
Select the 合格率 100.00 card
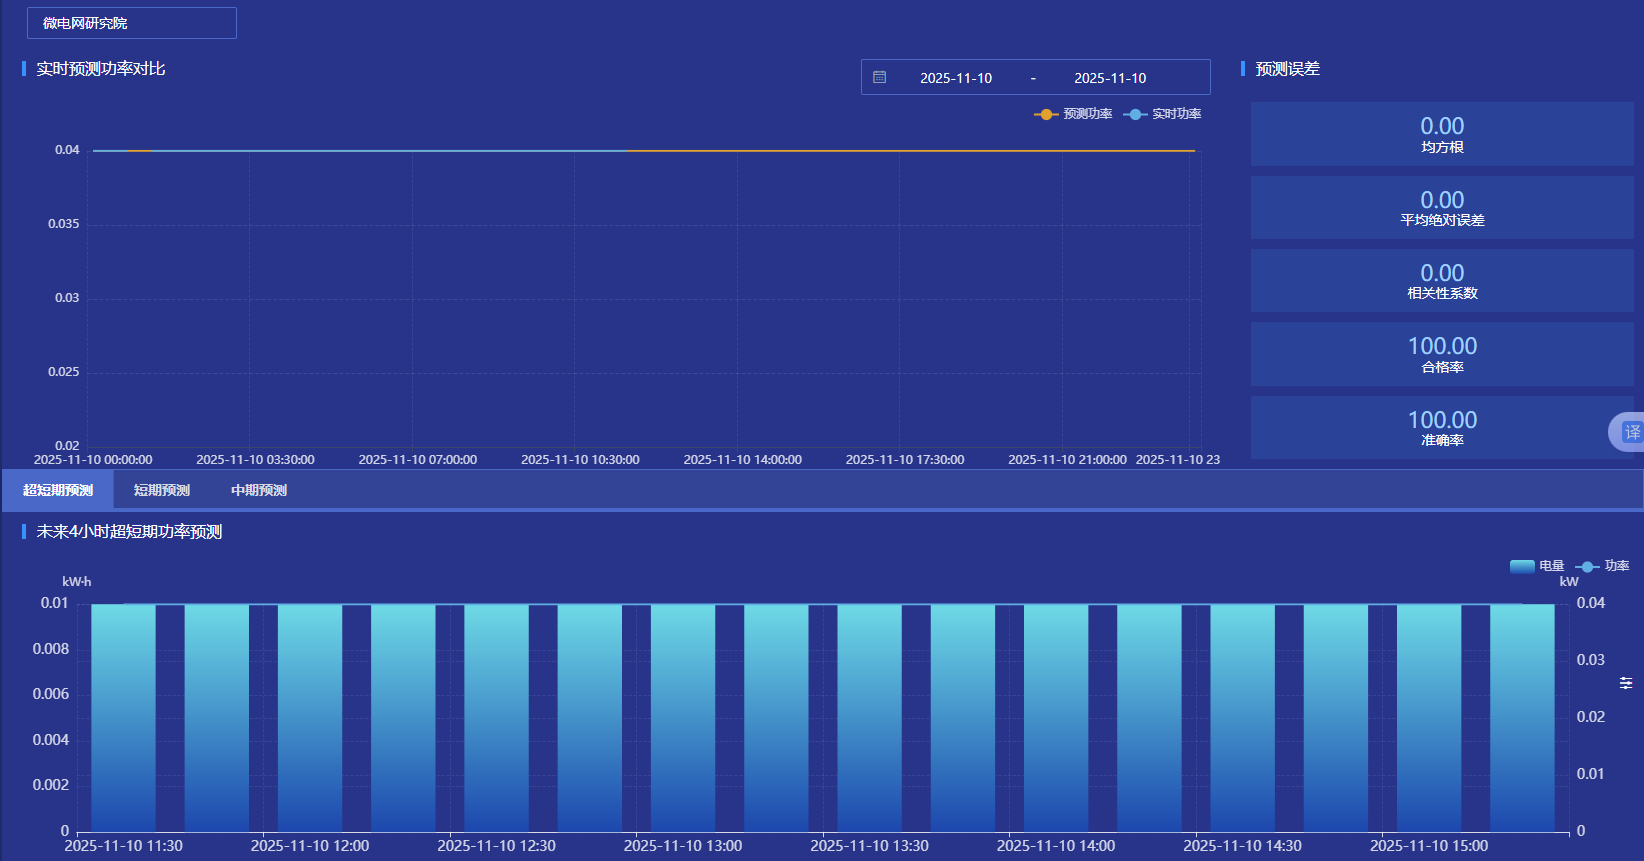(x=1442, y=354)
